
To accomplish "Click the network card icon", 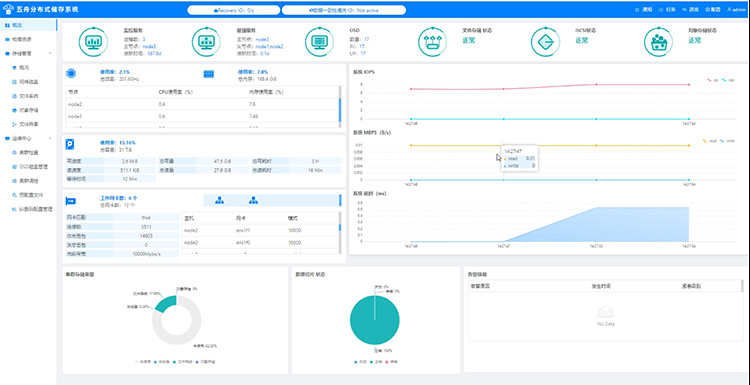I will [x=71, y=201].
